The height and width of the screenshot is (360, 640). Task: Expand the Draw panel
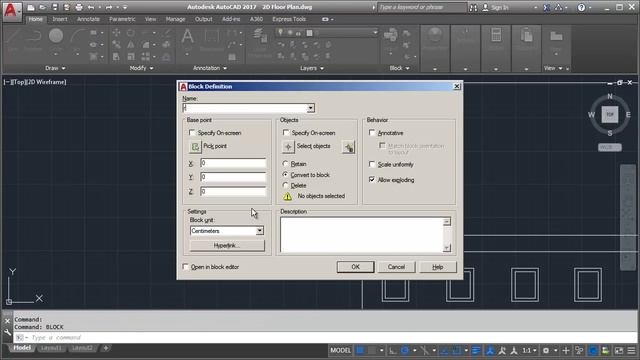[55, 68]
